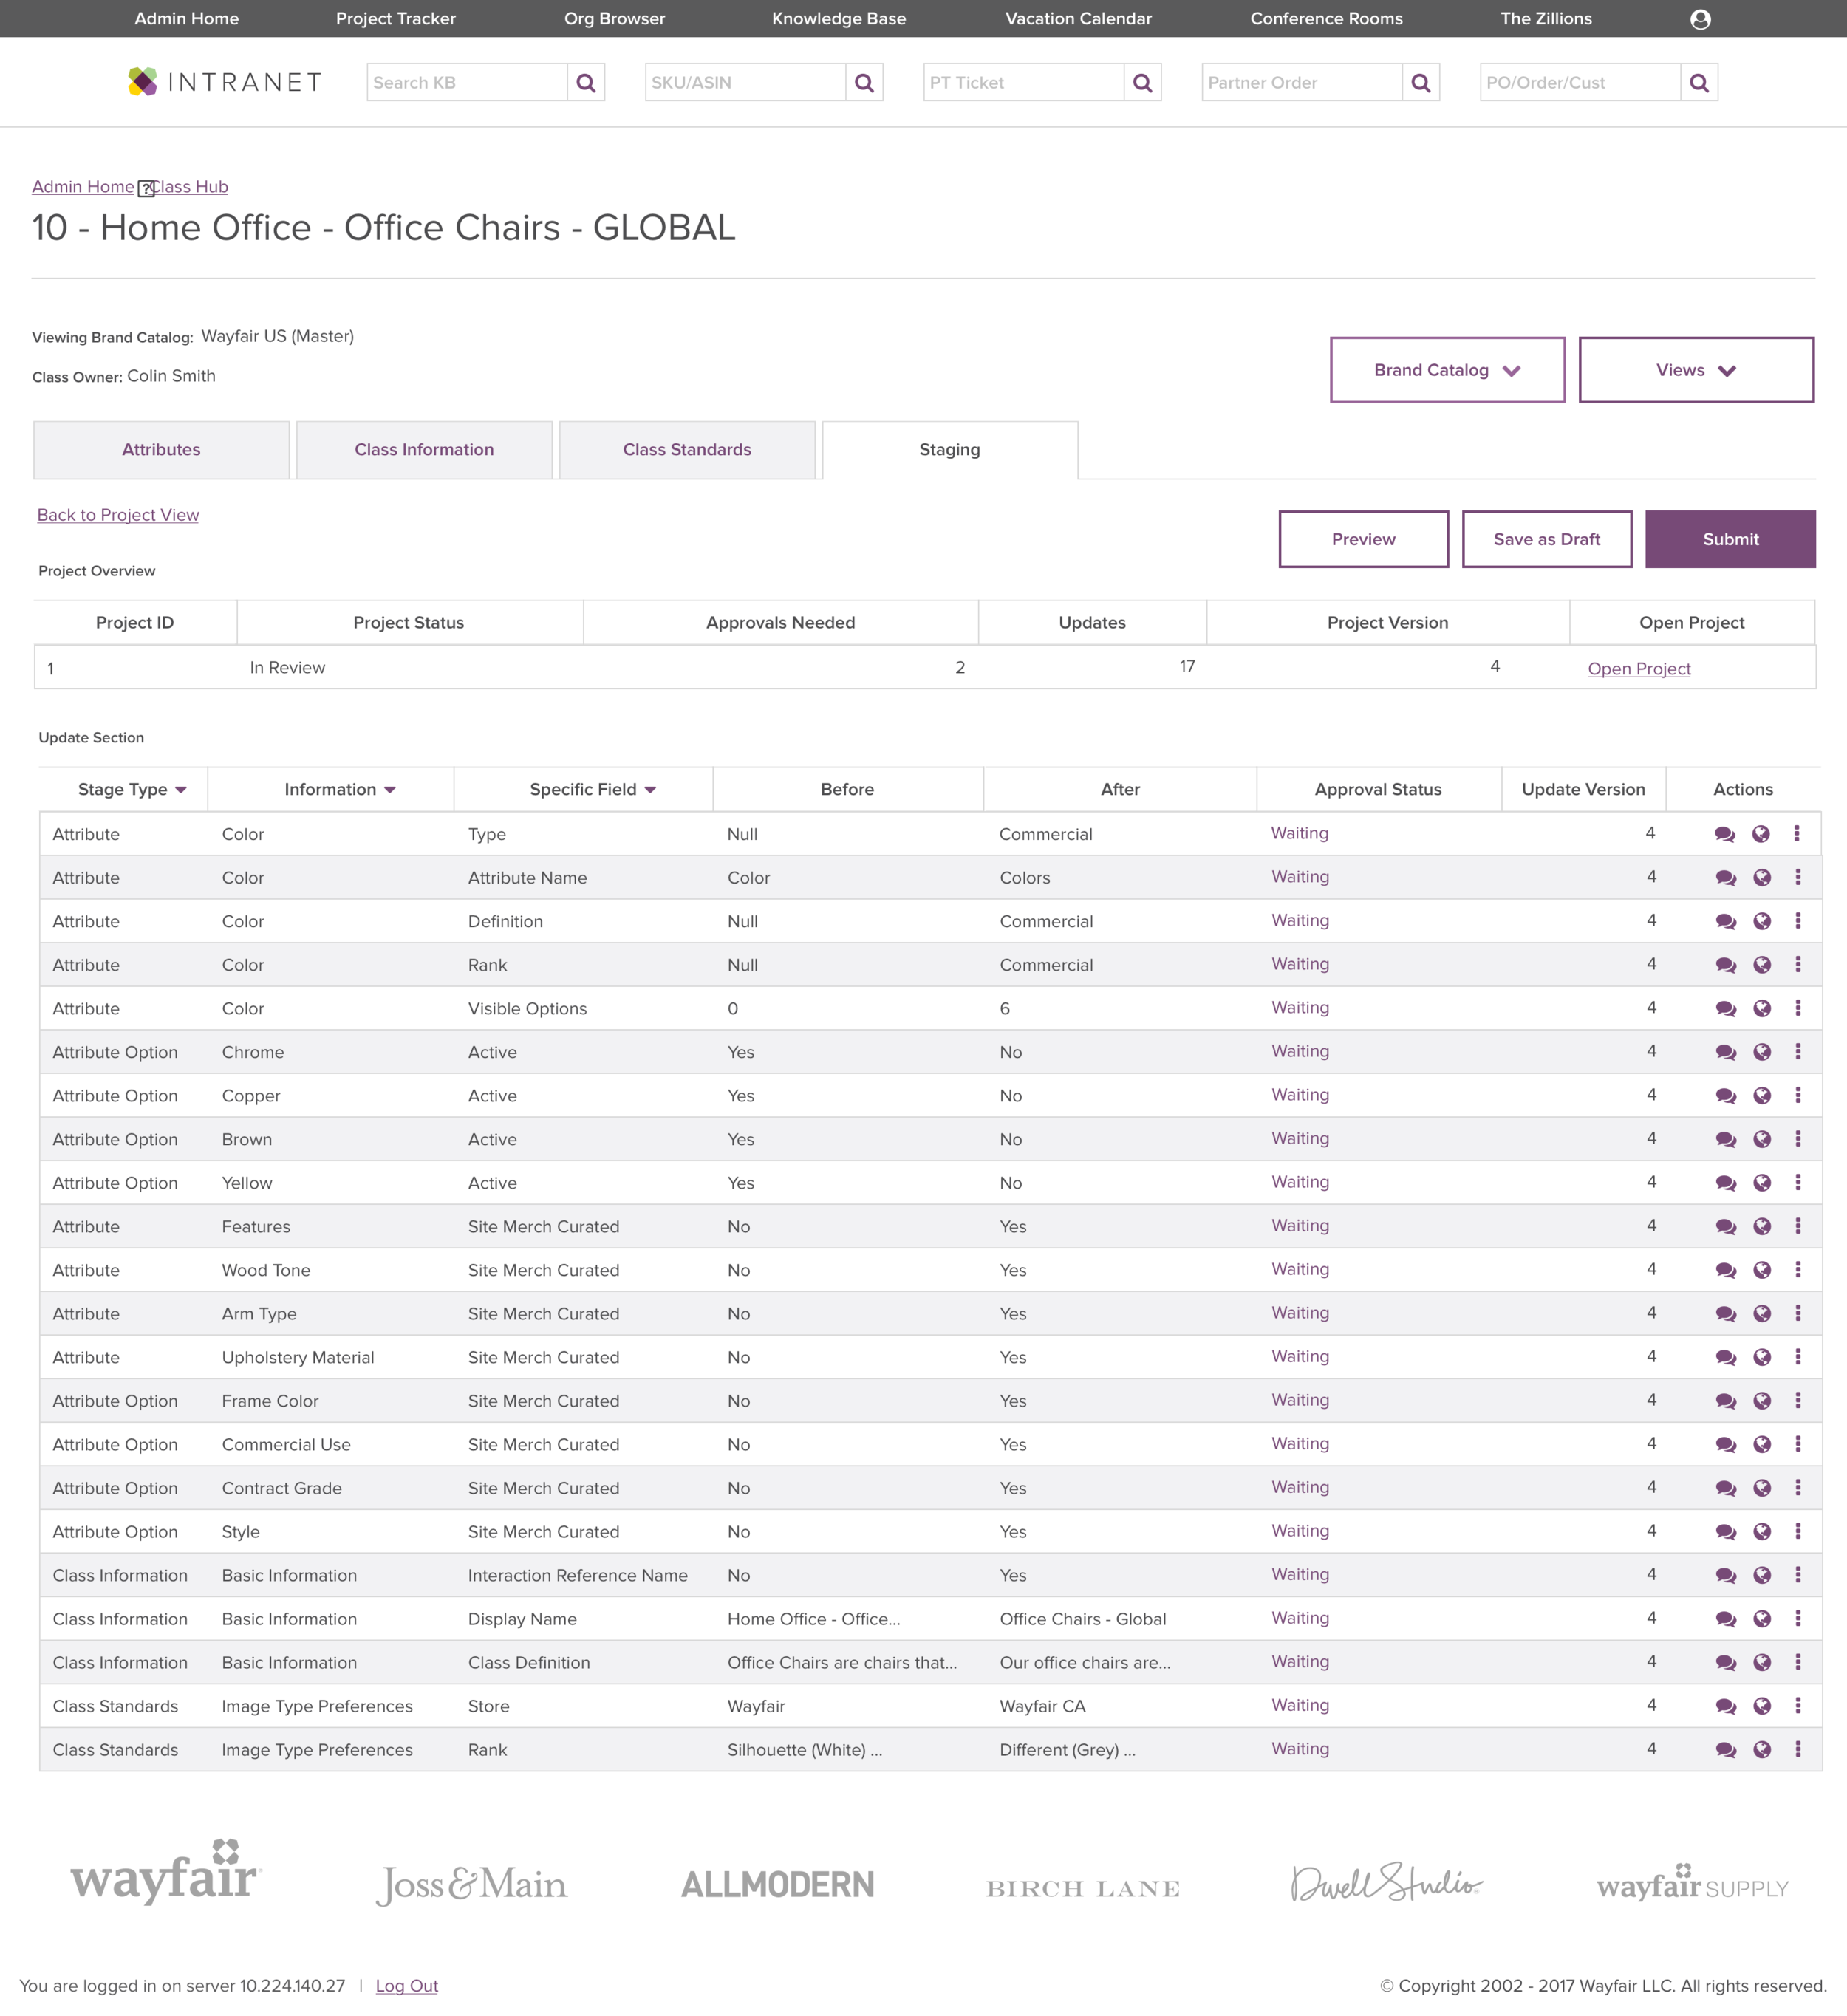Click the Birch Lane footer logo
The width and height of the screenshot is (1847, 2016).
pos(1083,1889)
